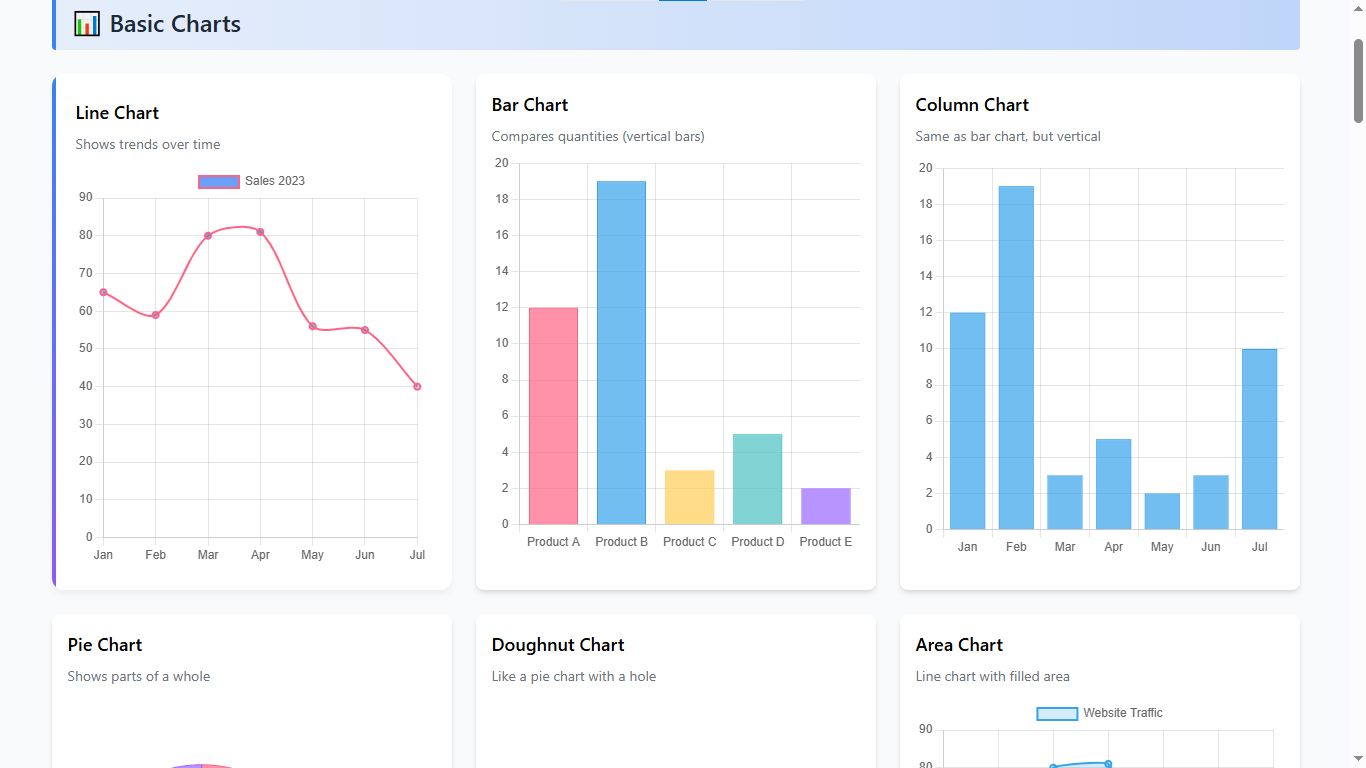Select the Pie Chart card title
1366x768 pixels.
tap(105, 645)
